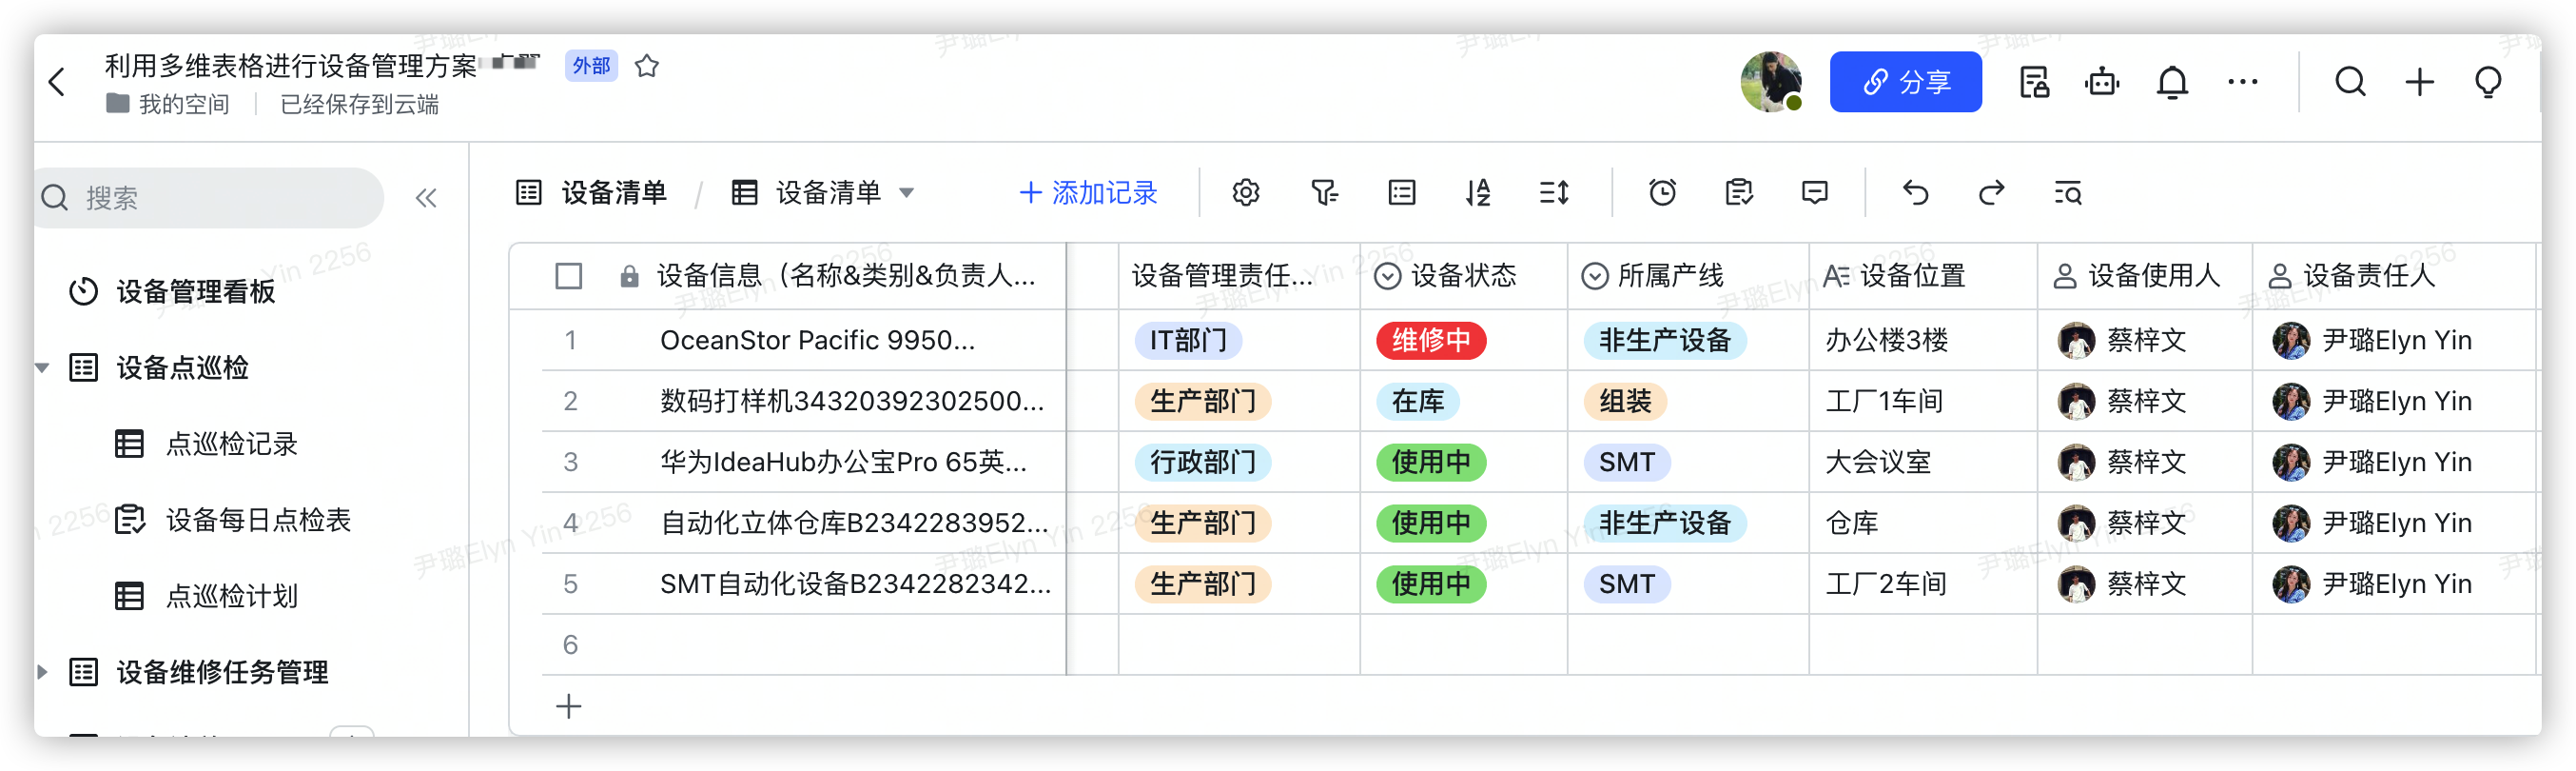Open the sort records icon

click(x=1477, y=192)
